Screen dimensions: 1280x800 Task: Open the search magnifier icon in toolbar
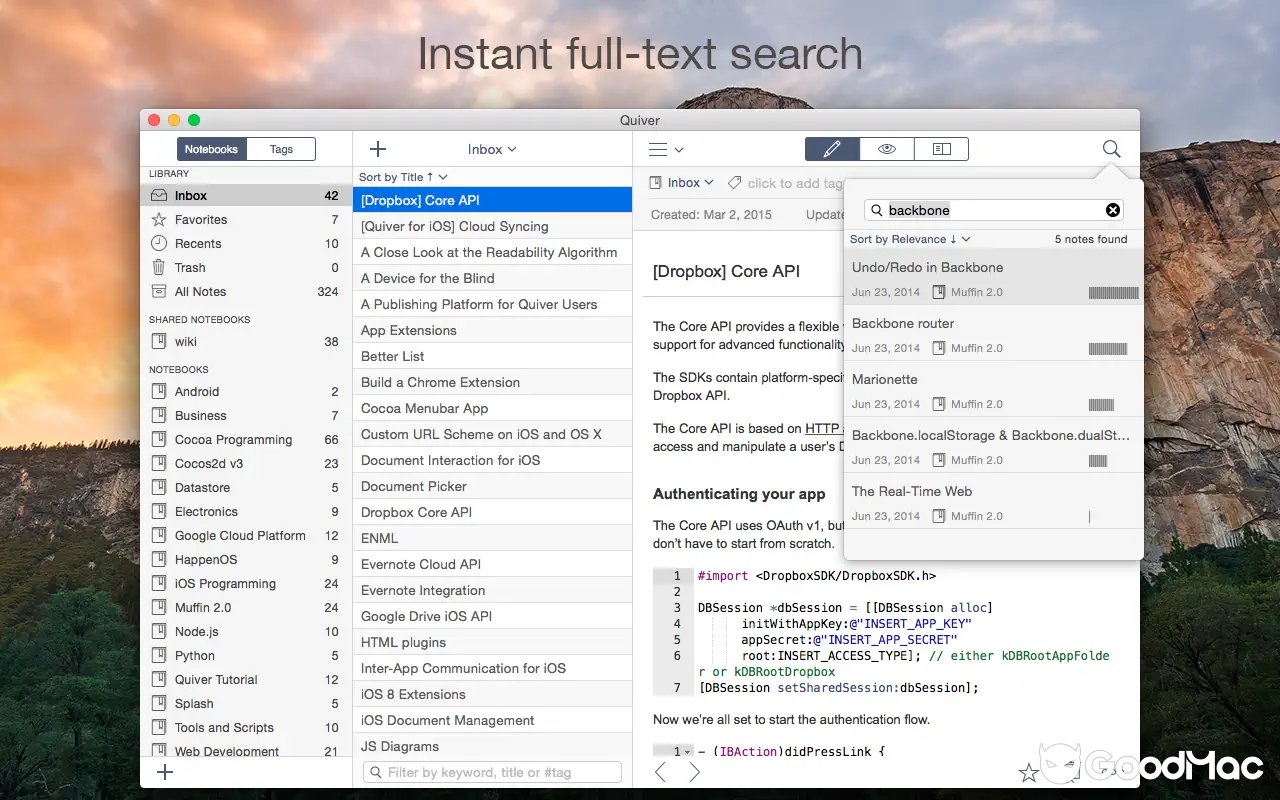[1111, 149]
